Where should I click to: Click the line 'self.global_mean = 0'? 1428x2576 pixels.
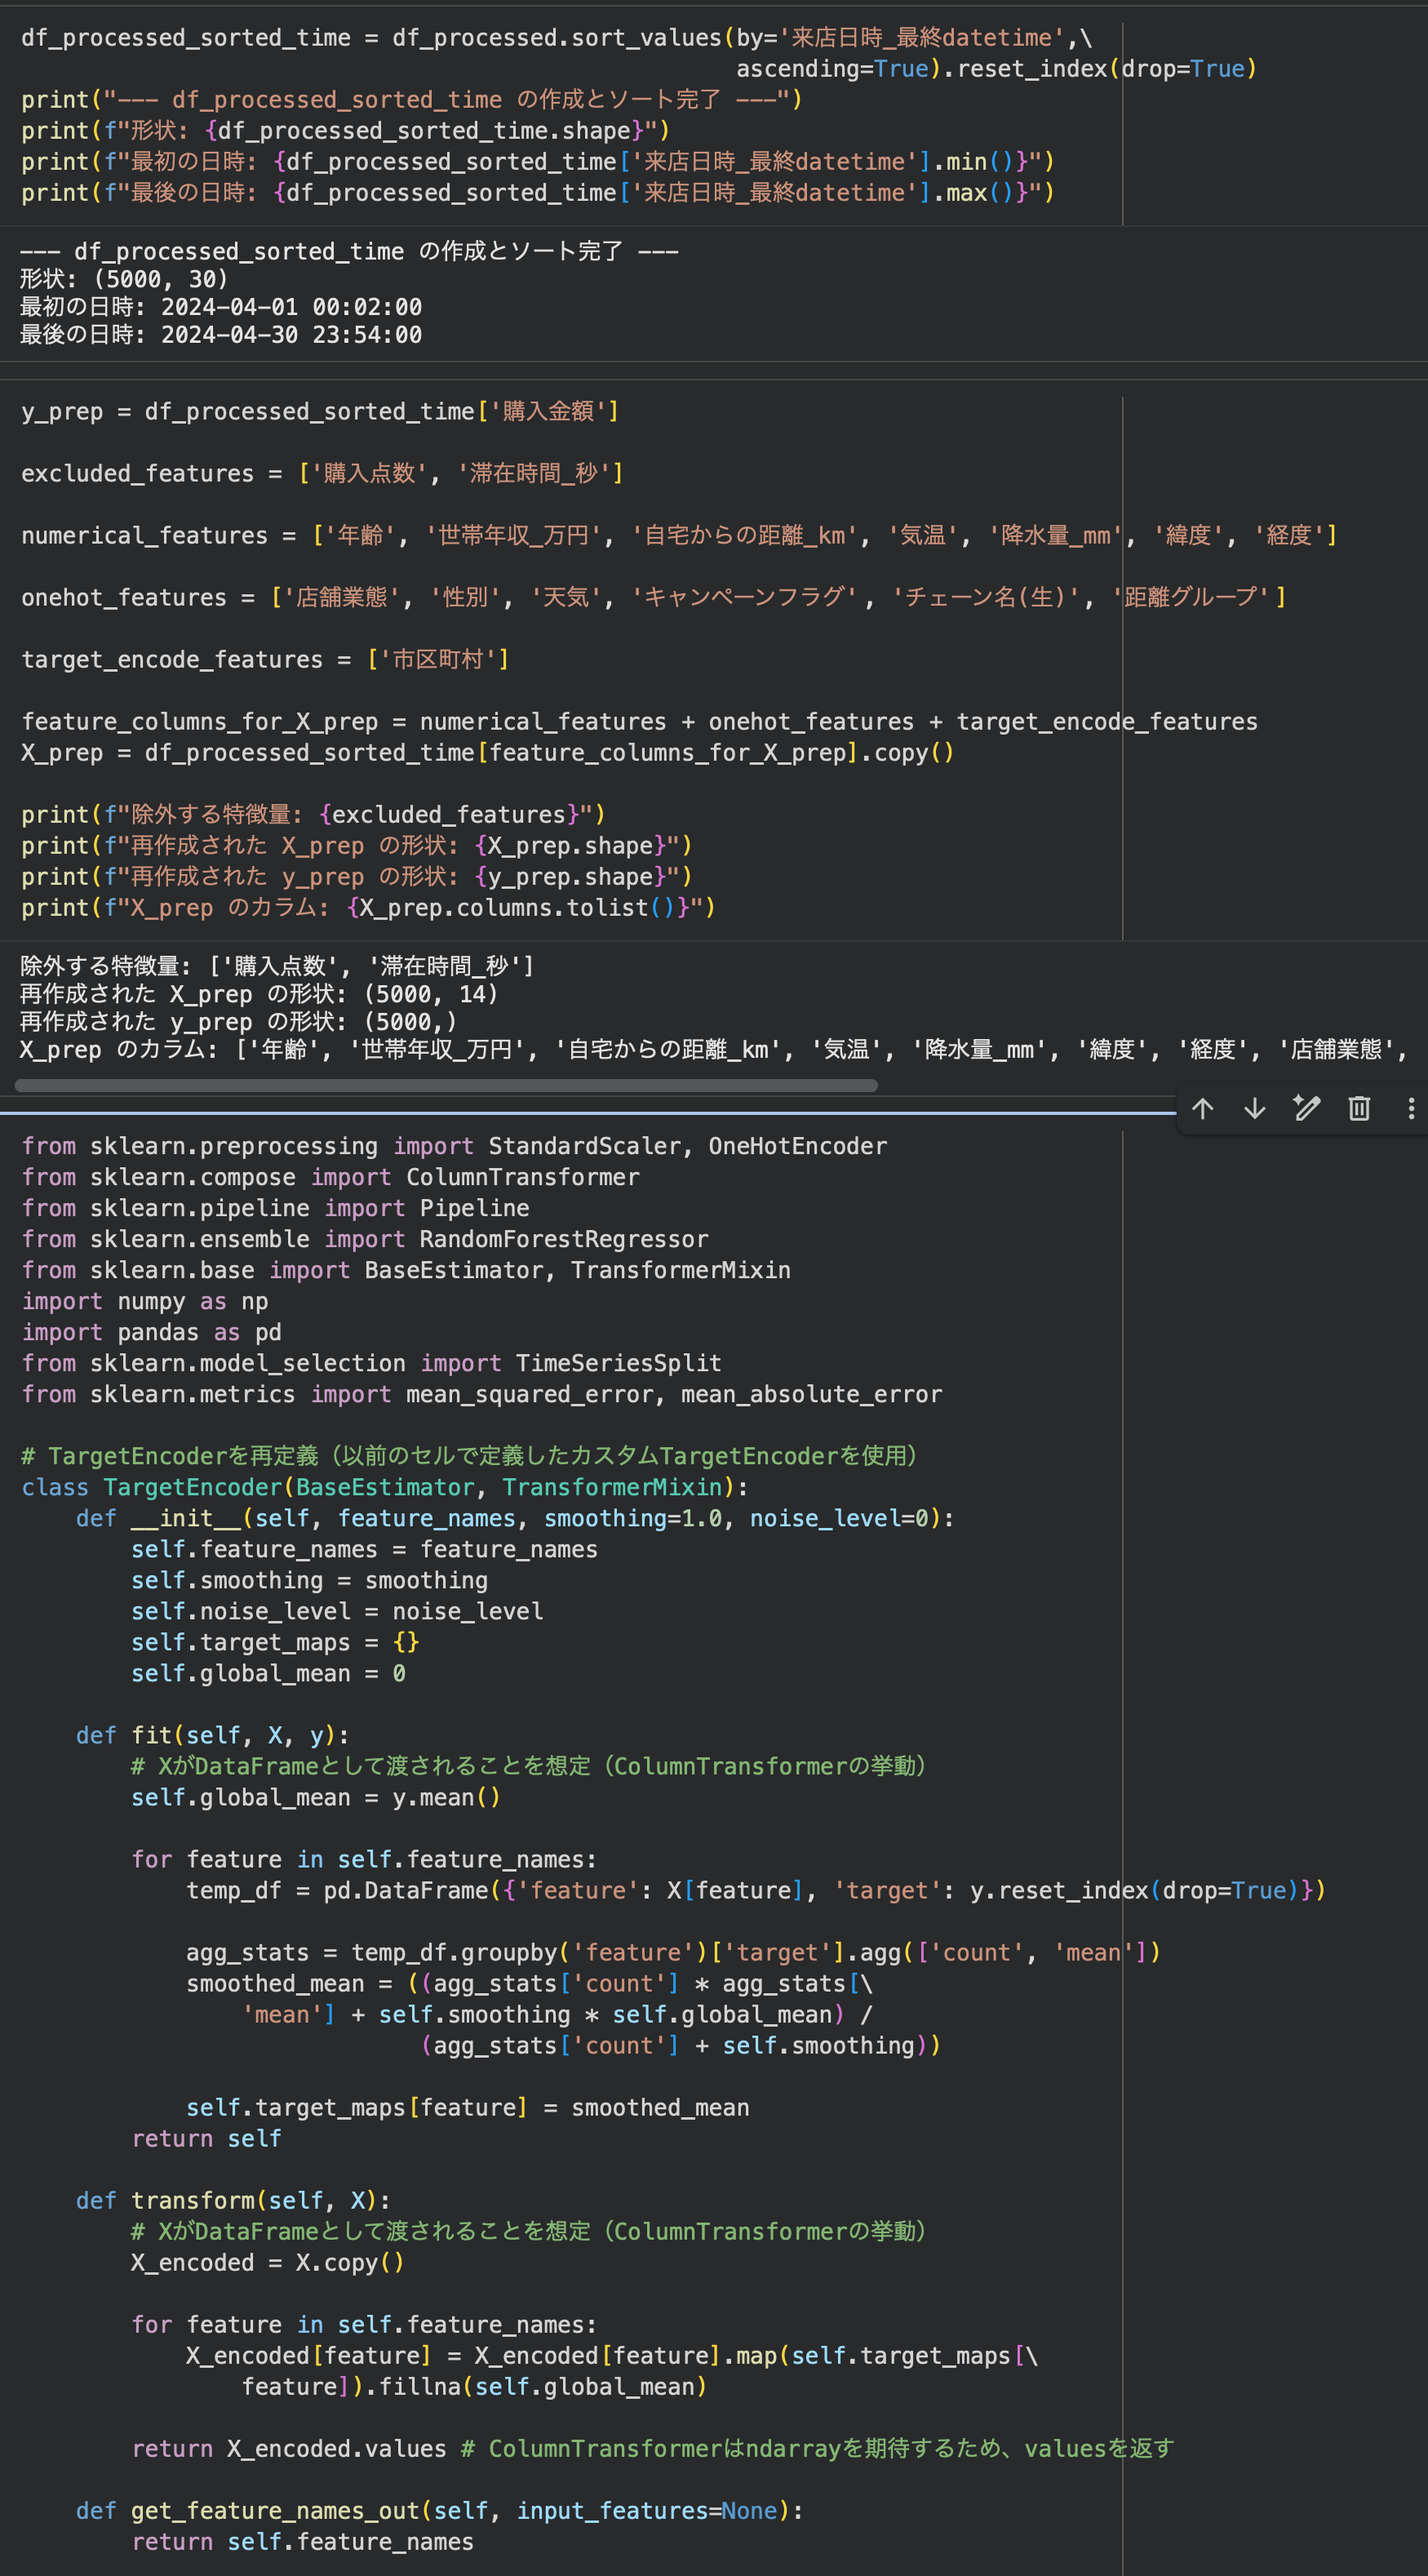click(268, 1673)
